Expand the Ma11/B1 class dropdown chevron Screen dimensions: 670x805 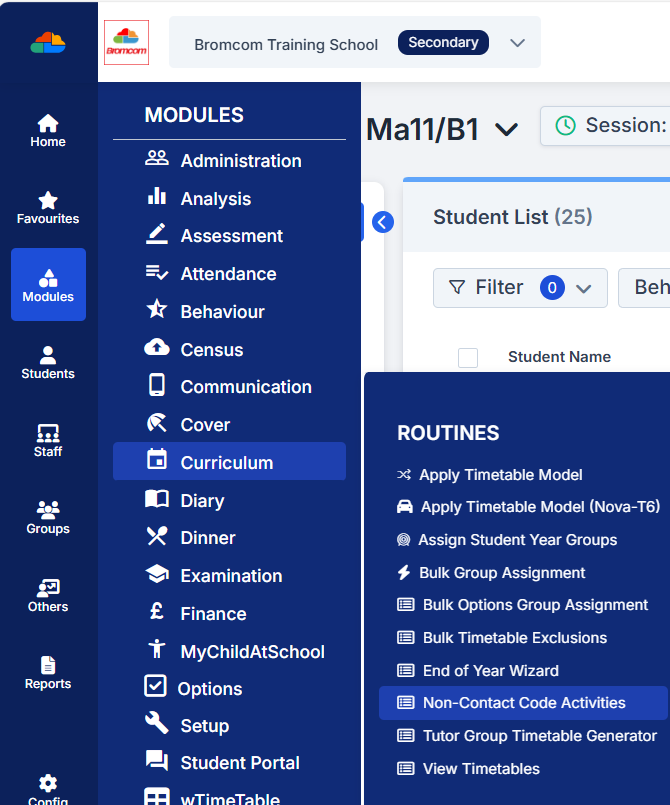(507, 130)
